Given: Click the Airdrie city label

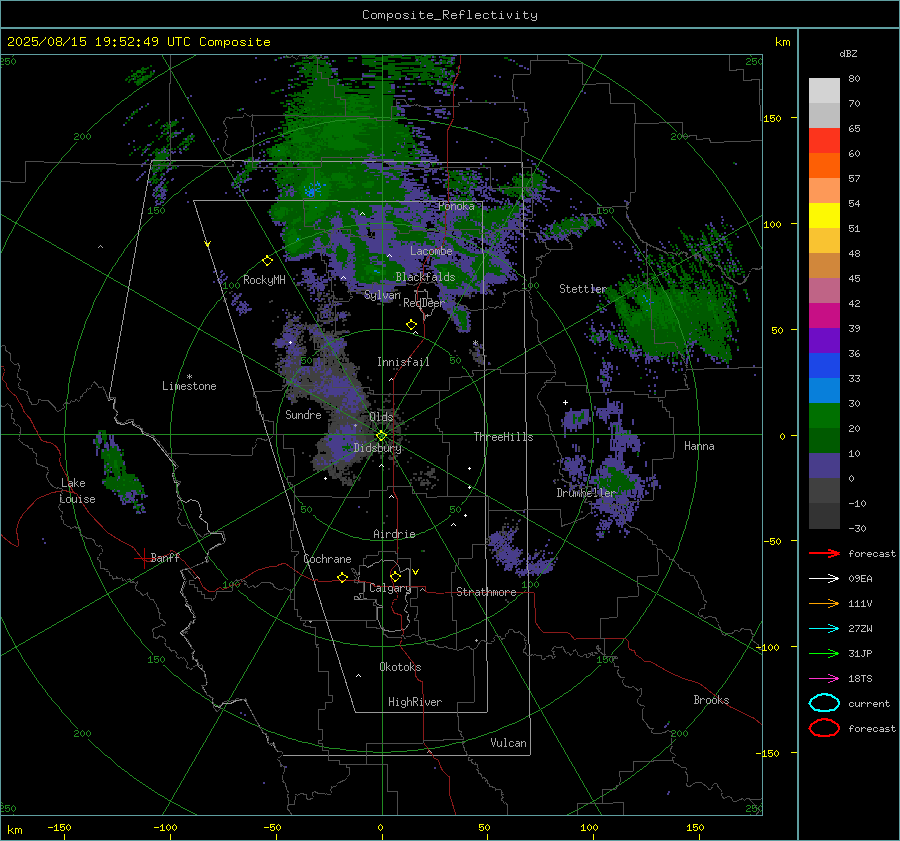Looking at the screenshot, I should (394, 534).
